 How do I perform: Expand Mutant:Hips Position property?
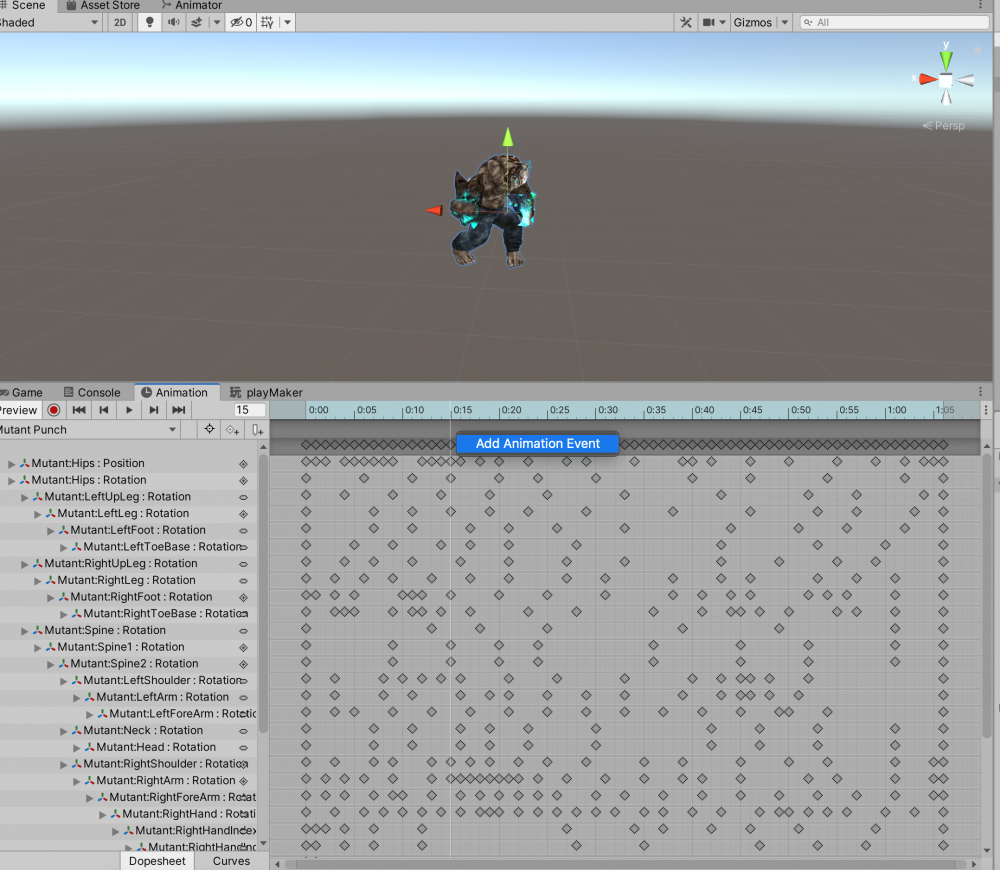[11, 464]
